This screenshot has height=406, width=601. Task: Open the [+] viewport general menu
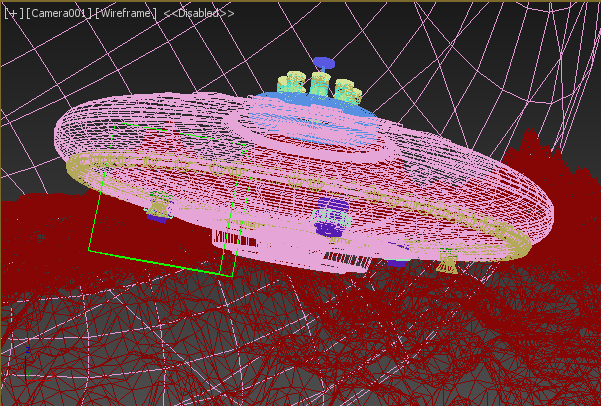13,13
